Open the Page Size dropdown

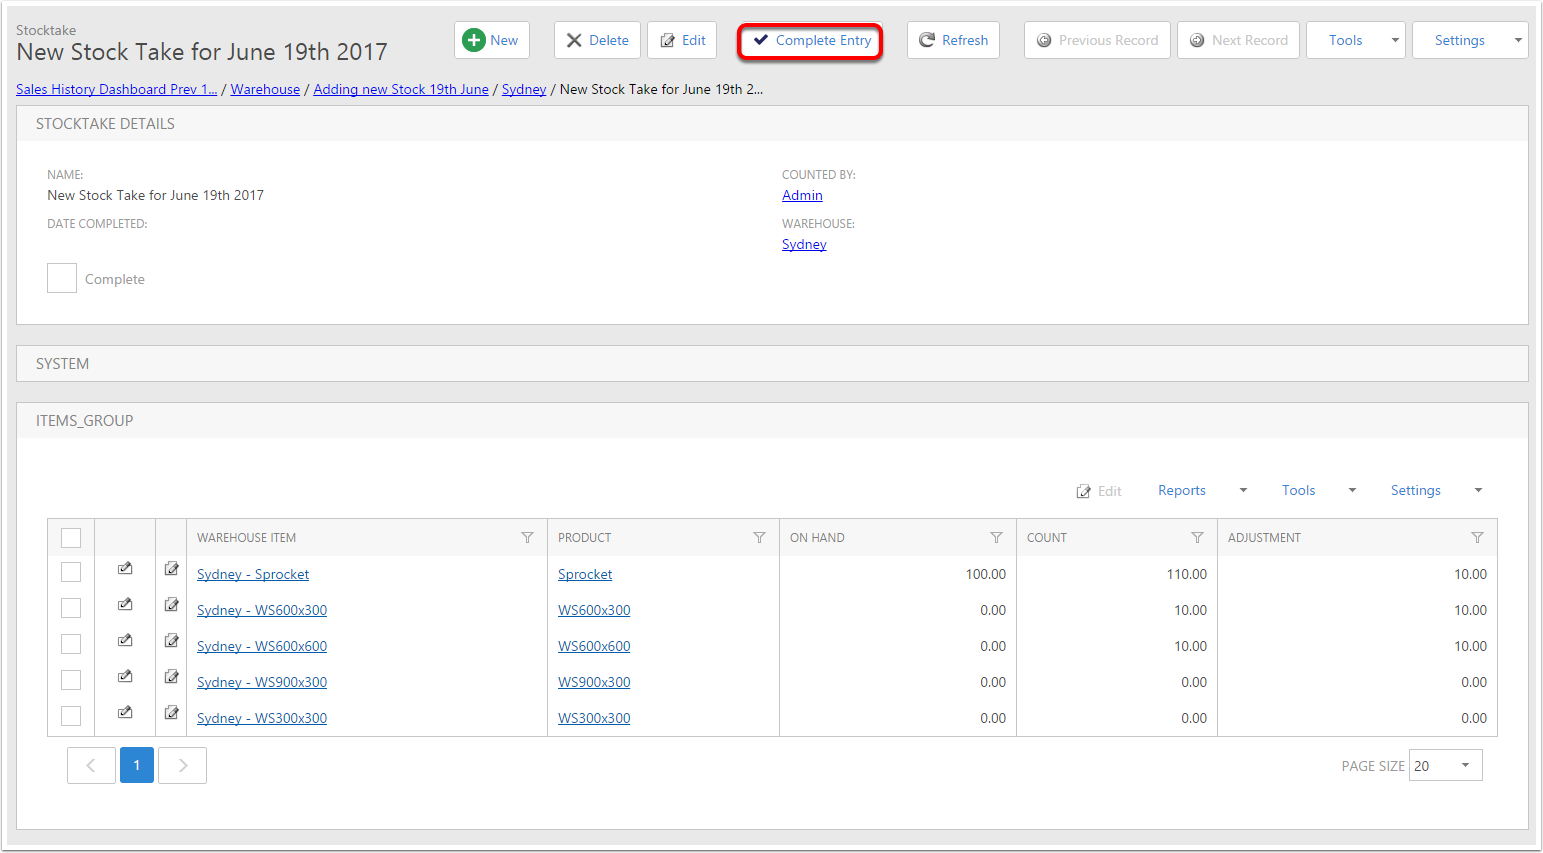1445,766
